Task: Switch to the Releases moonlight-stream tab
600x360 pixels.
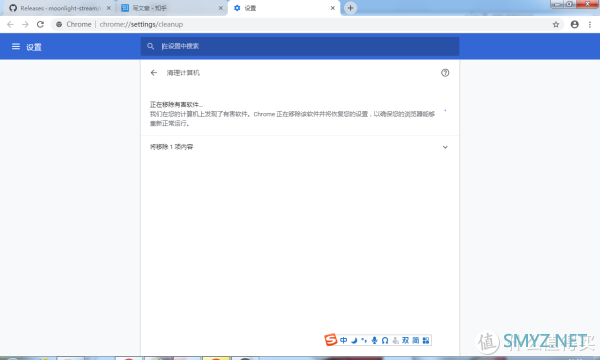Action: [57, 8]
